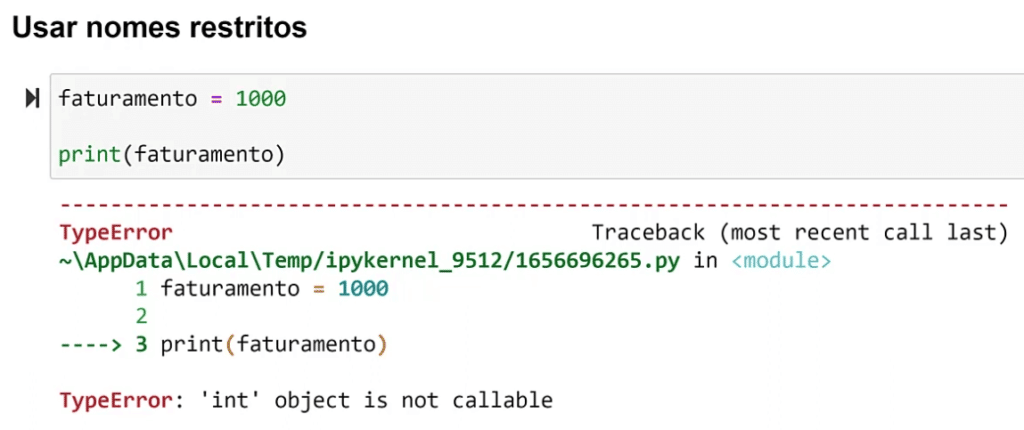Run the cell with the play icon
This screenshot has height=430, width=1024.
pos(33,99)
